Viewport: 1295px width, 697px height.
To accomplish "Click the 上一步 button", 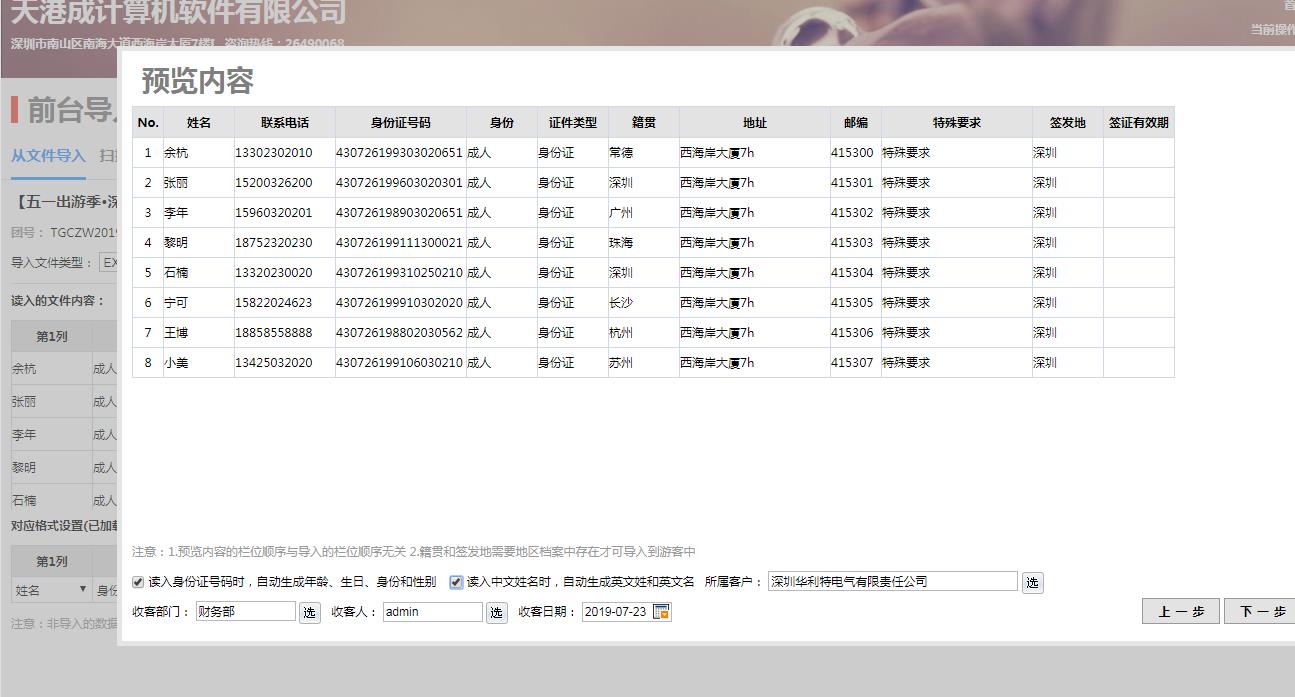I will [x=1181, y=612].
